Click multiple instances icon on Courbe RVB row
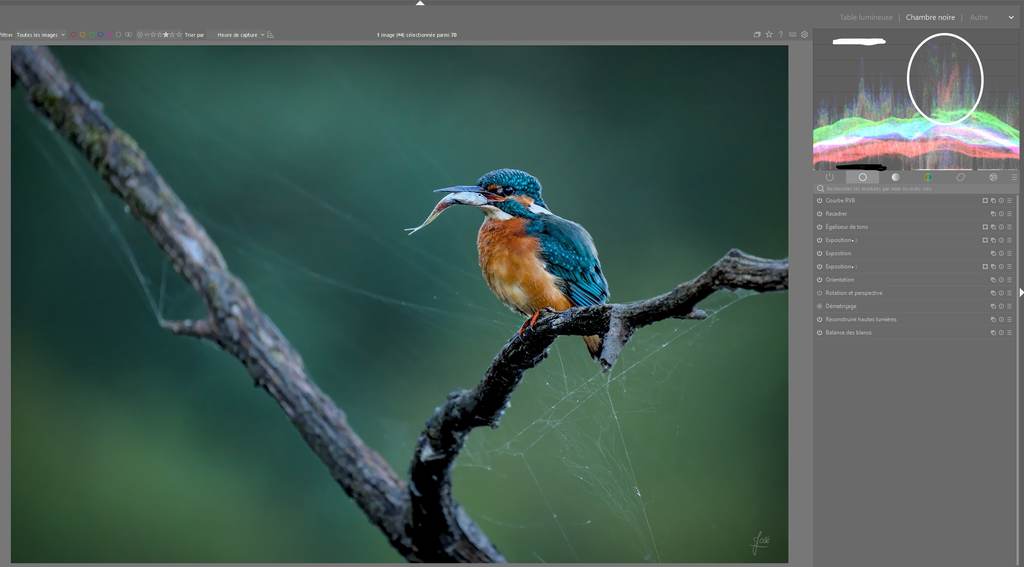The height and width of the screenshot is (567, 1024). click(x=993, y=201)
